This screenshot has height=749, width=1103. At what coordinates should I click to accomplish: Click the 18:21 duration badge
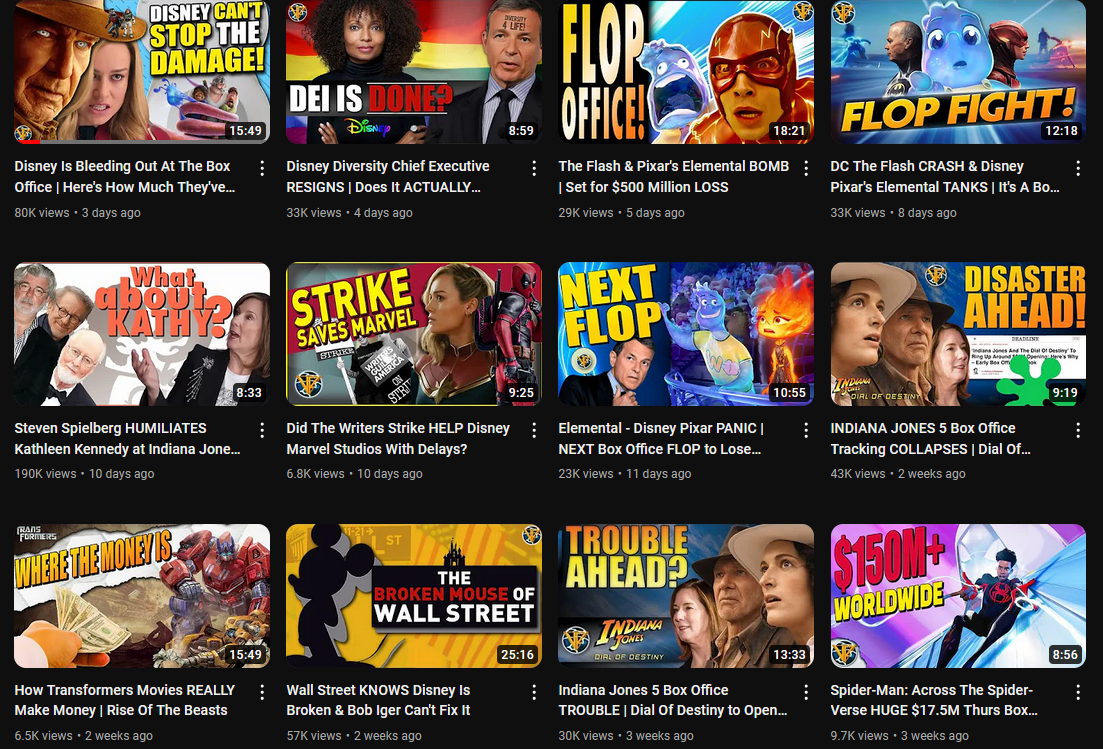(789, 131)
